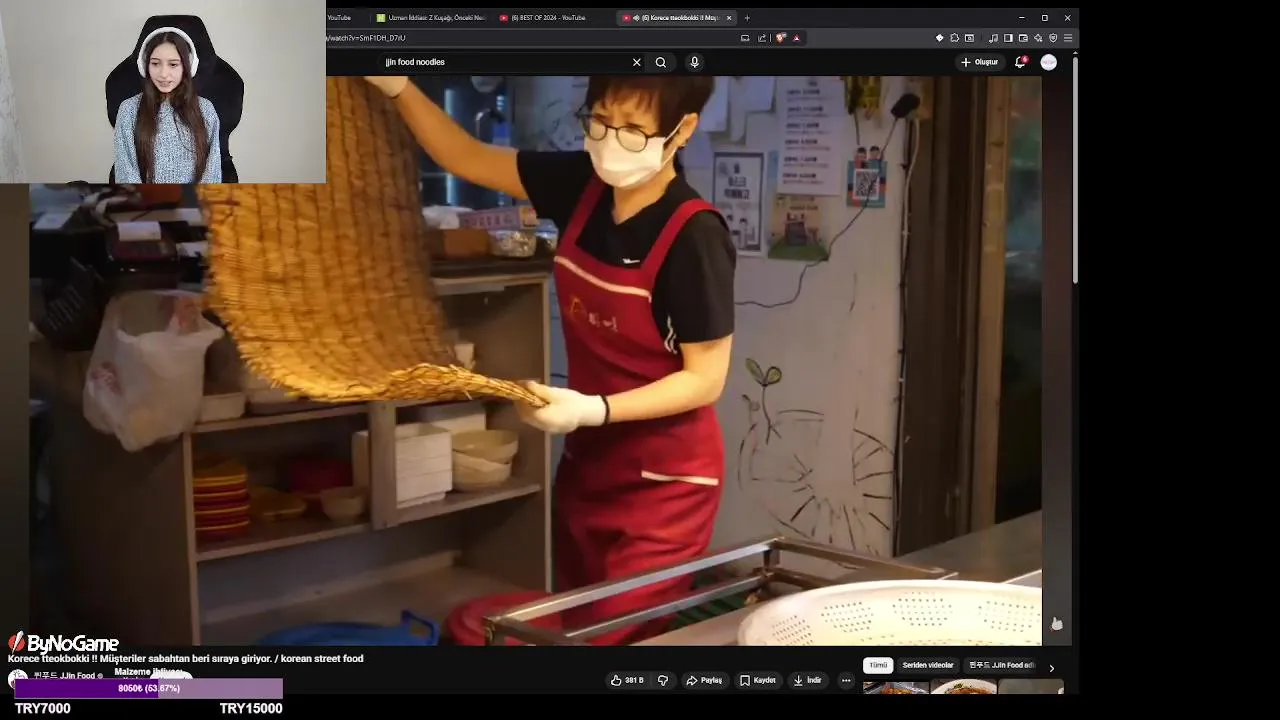Expand more chips with right chevron
The height and width of the screenshot is (720, 1280).
pos(1051,667)
